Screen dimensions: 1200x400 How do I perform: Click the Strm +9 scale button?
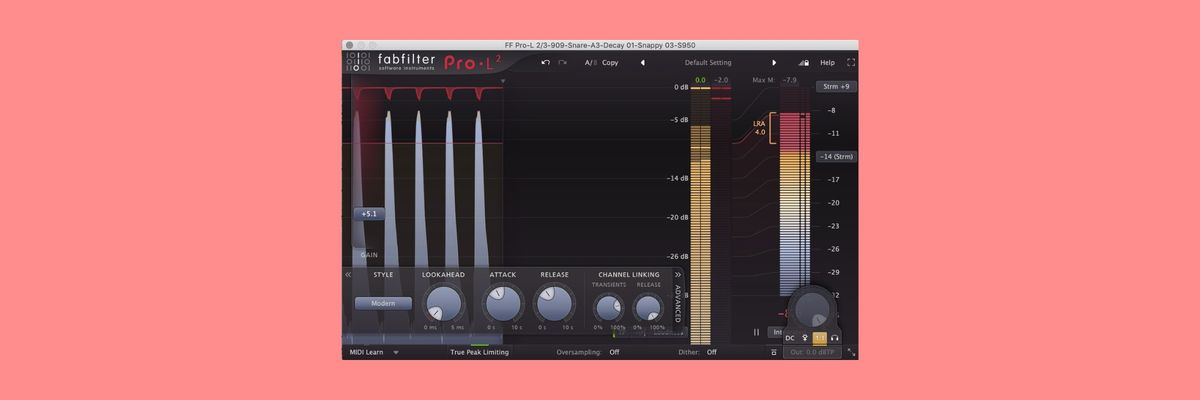(836, 86)
